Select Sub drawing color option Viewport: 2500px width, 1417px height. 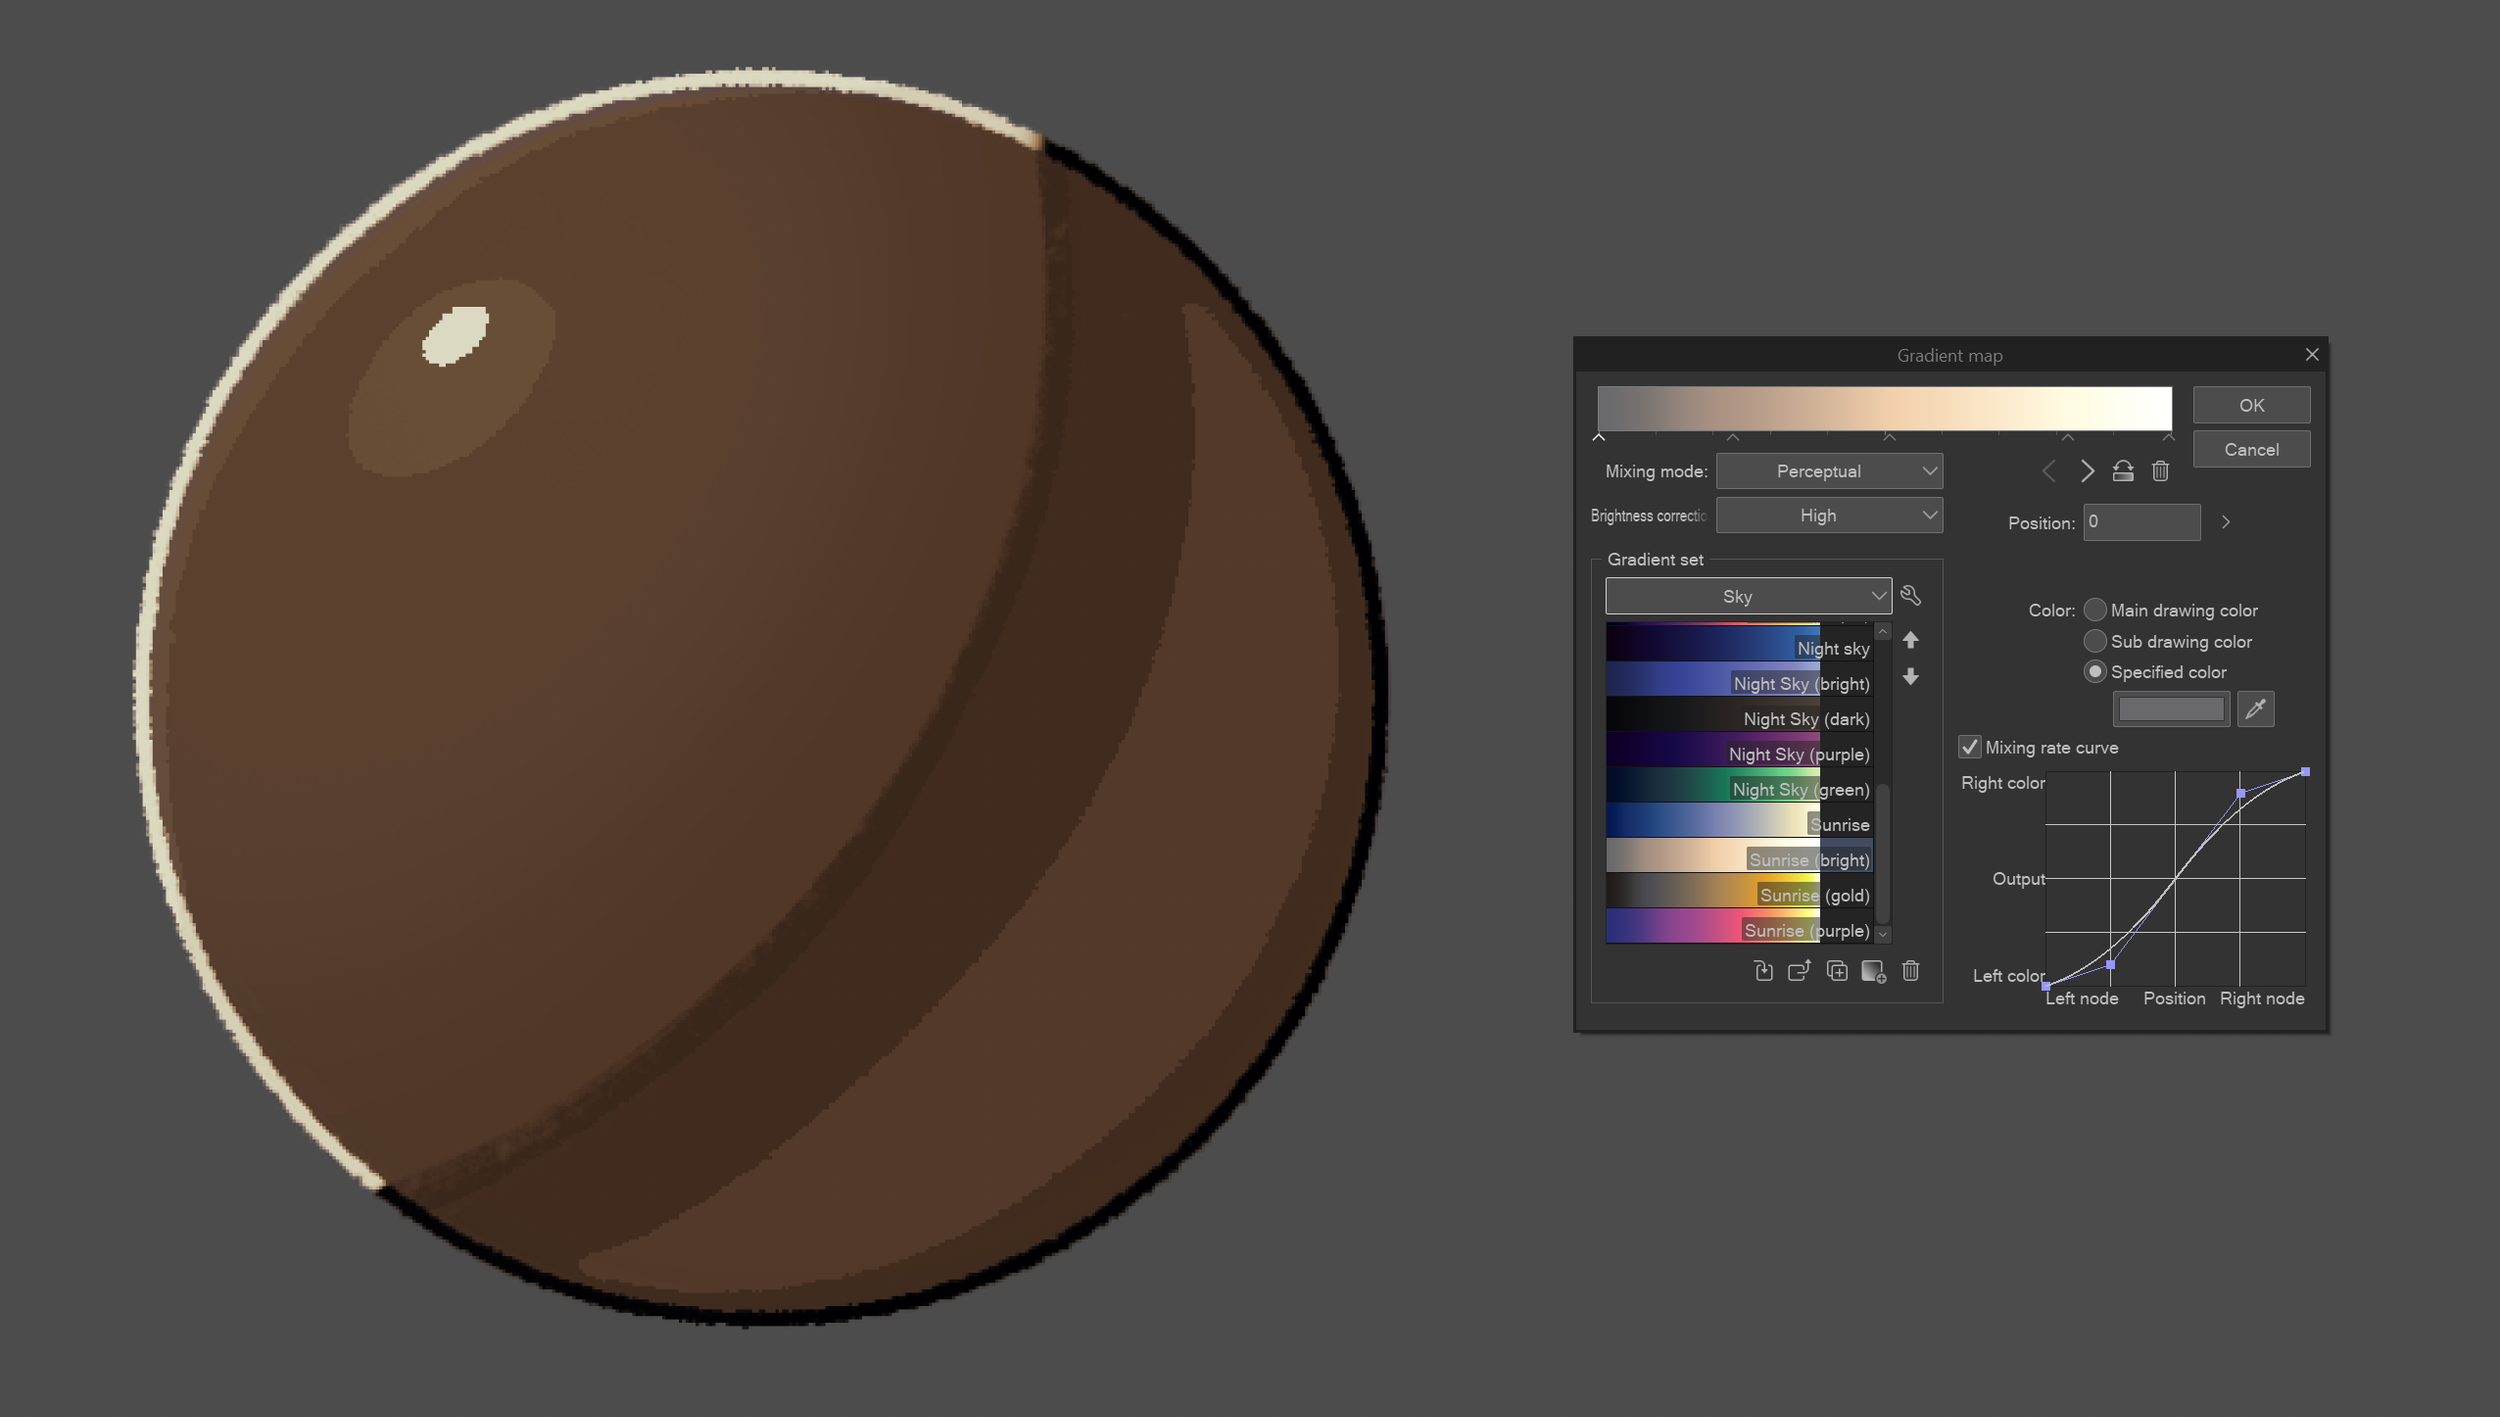2095,641
